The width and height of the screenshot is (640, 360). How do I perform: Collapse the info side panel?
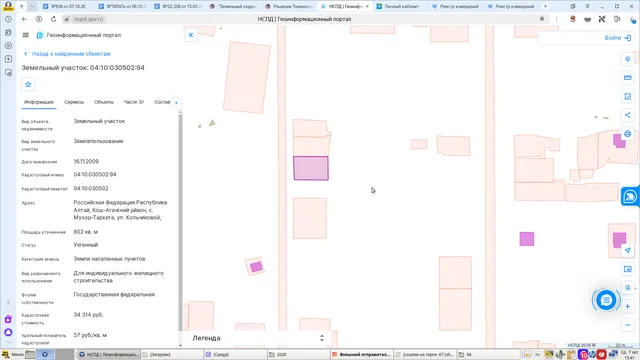[191, 35]
